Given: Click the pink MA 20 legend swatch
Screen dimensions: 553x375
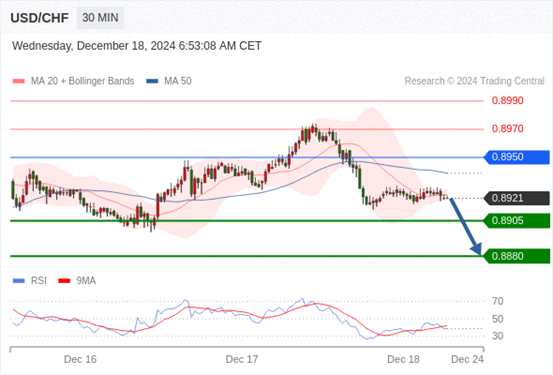Looking at the screenshot, I should (19, 81).
